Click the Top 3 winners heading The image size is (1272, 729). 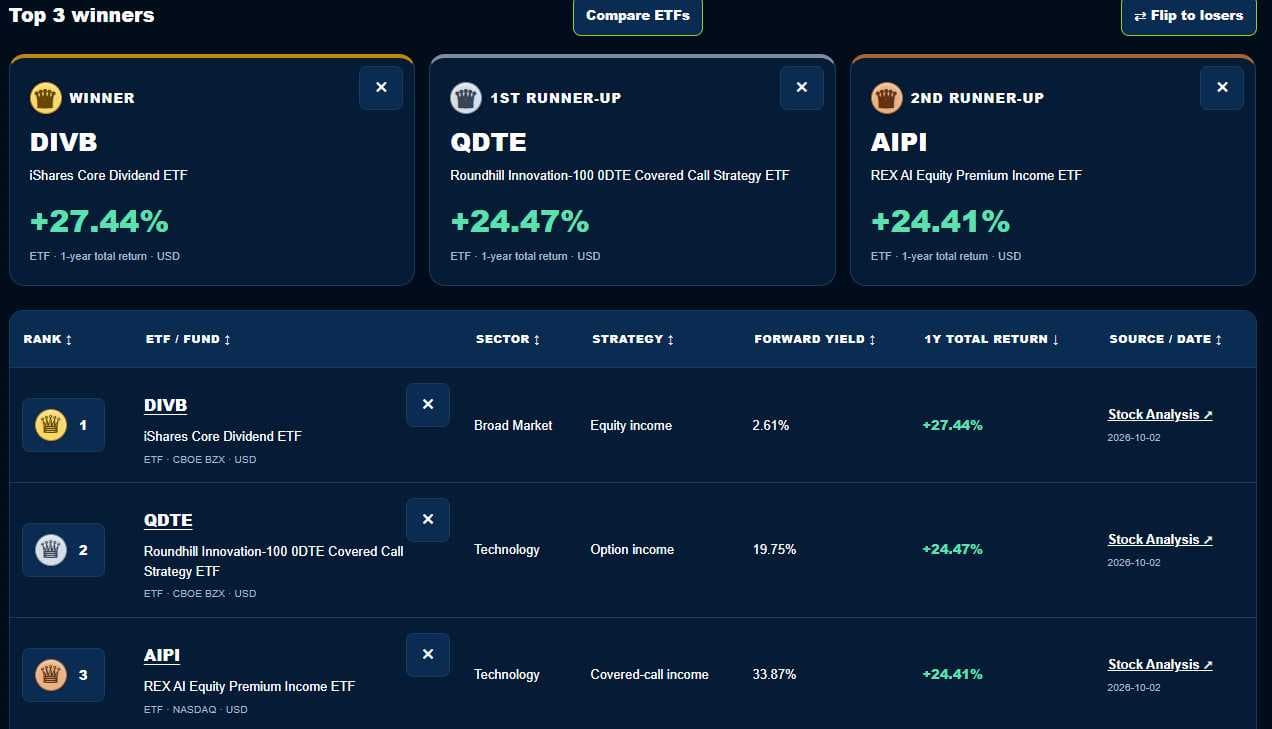[82, 15]
